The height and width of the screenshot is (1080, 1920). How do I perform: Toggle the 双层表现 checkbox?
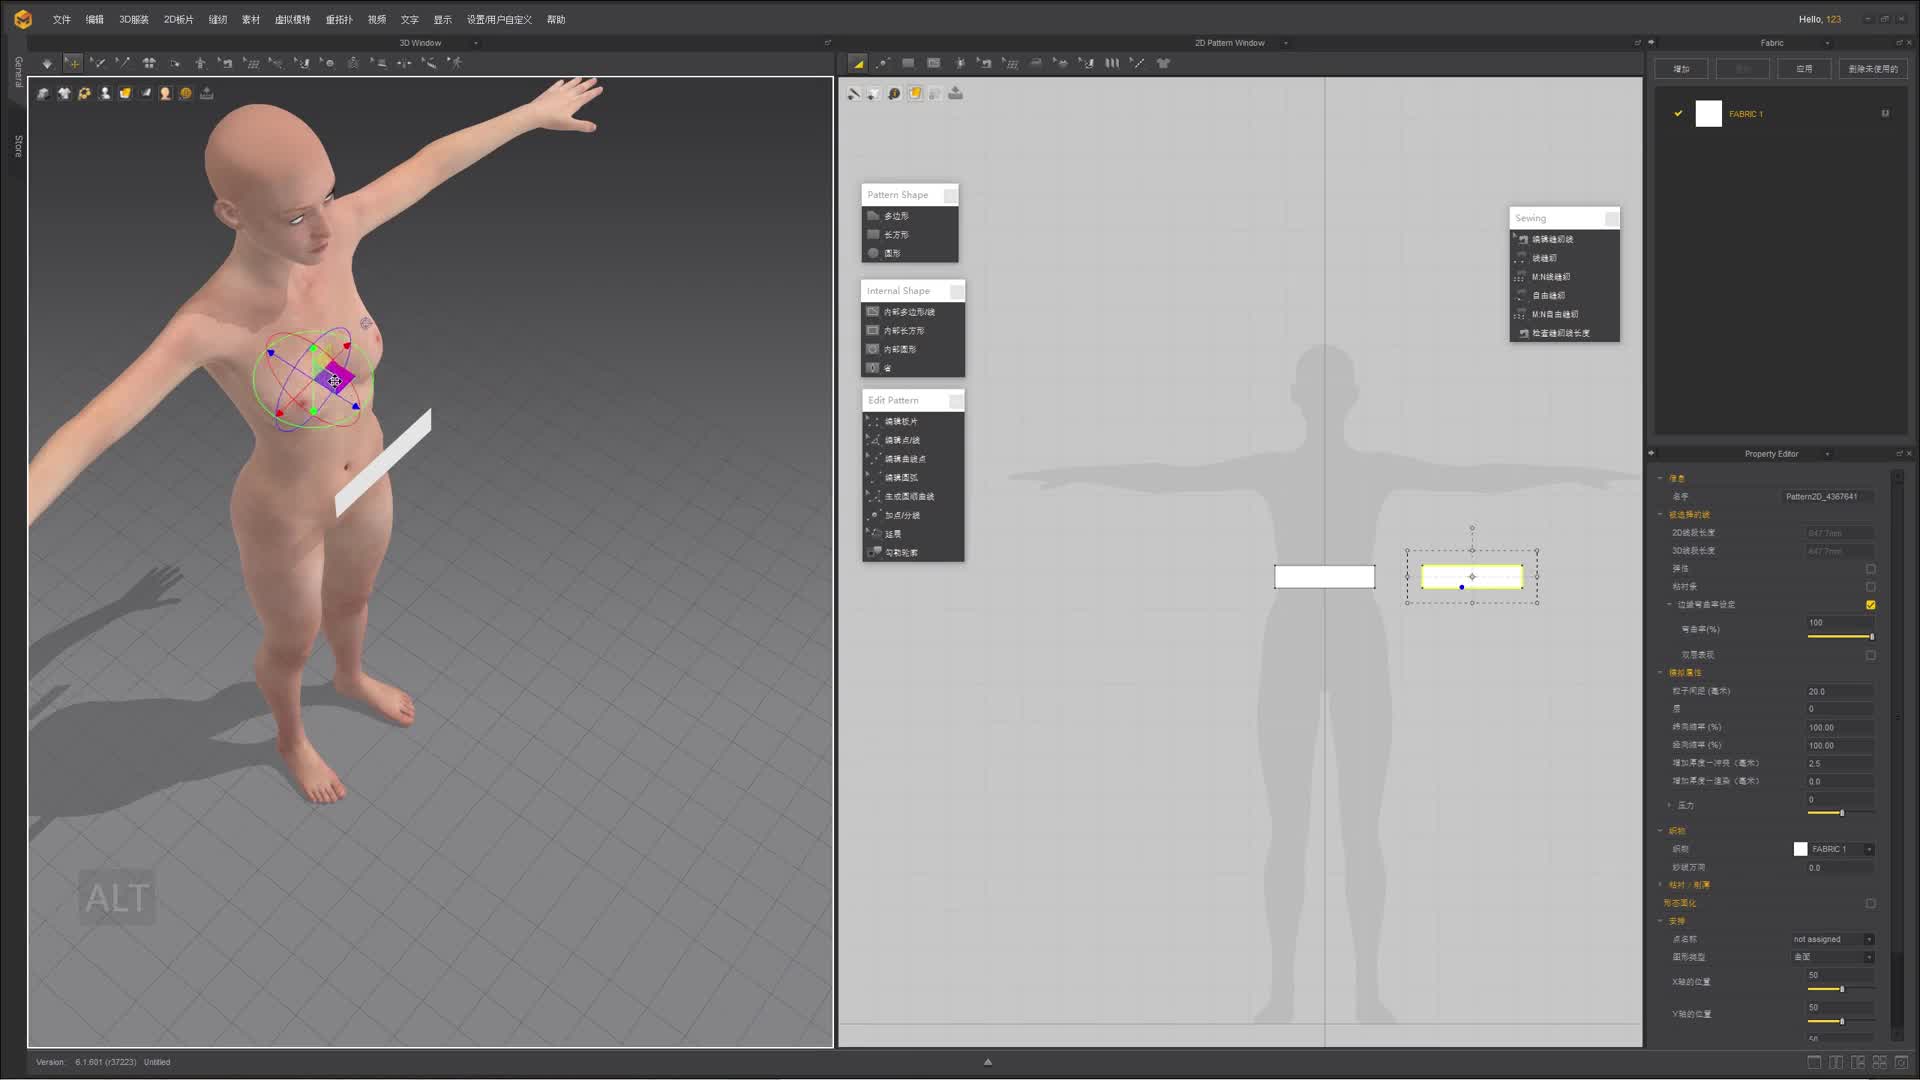click(1870, 656)
